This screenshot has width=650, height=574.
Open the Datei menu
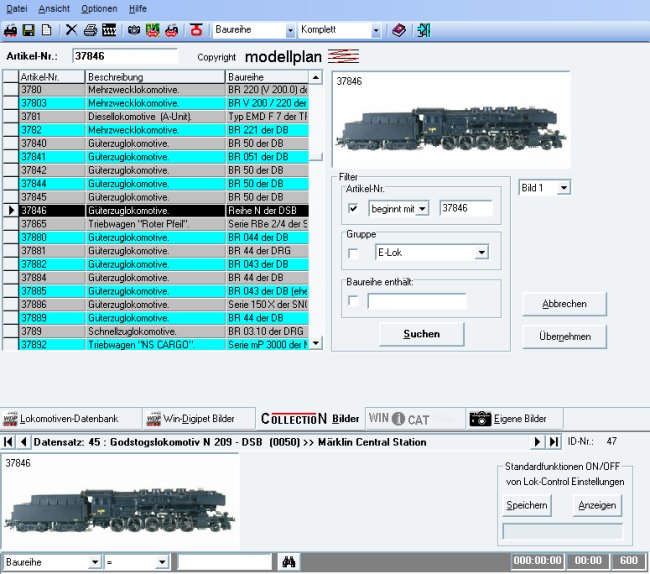pyautogui.click(x=17, y=9)
